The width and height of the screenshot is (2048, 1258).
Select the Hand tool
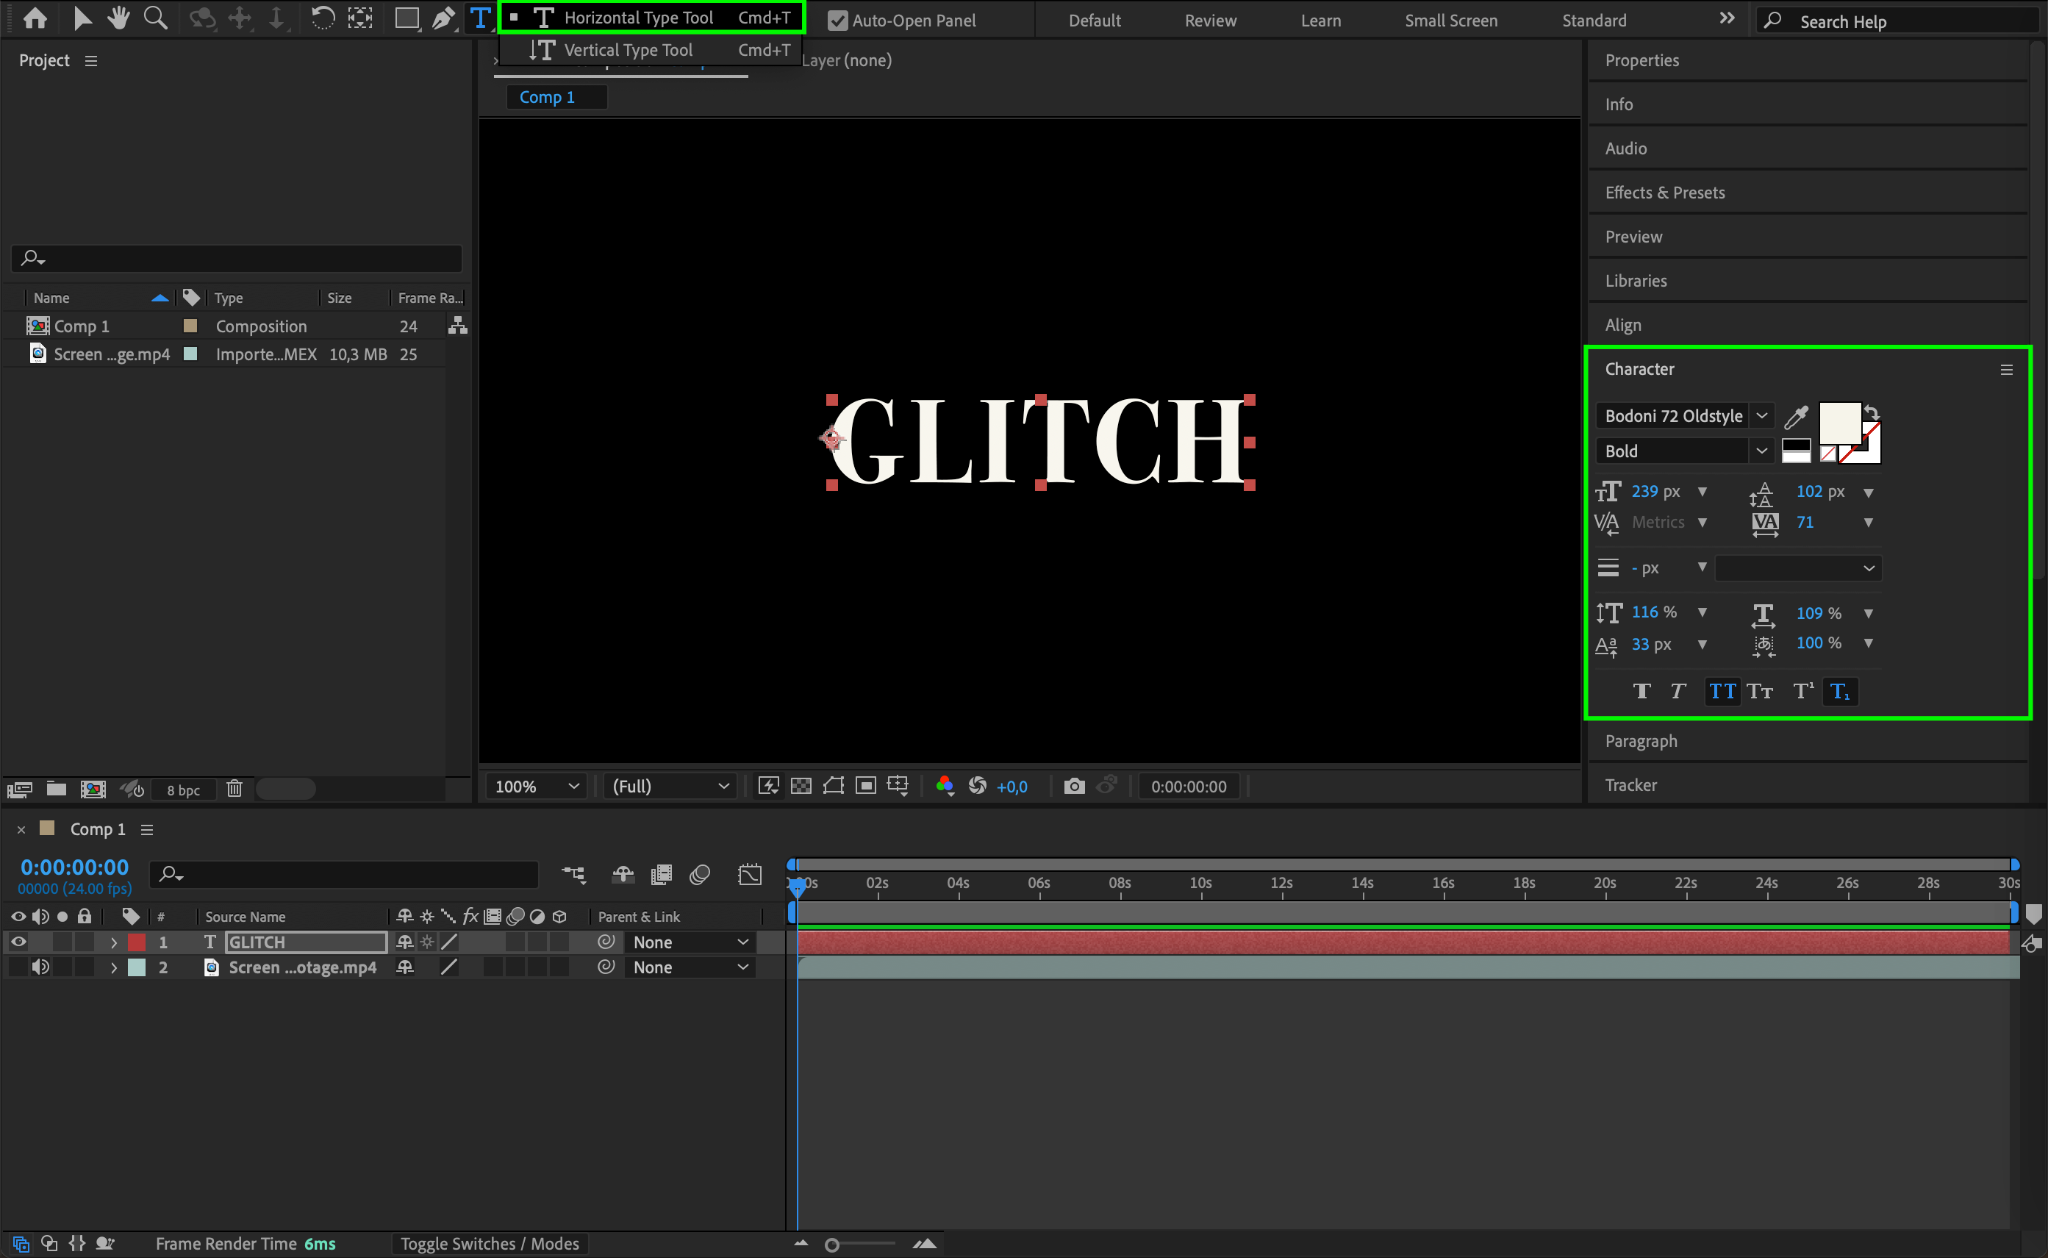[x=119, y=18]
